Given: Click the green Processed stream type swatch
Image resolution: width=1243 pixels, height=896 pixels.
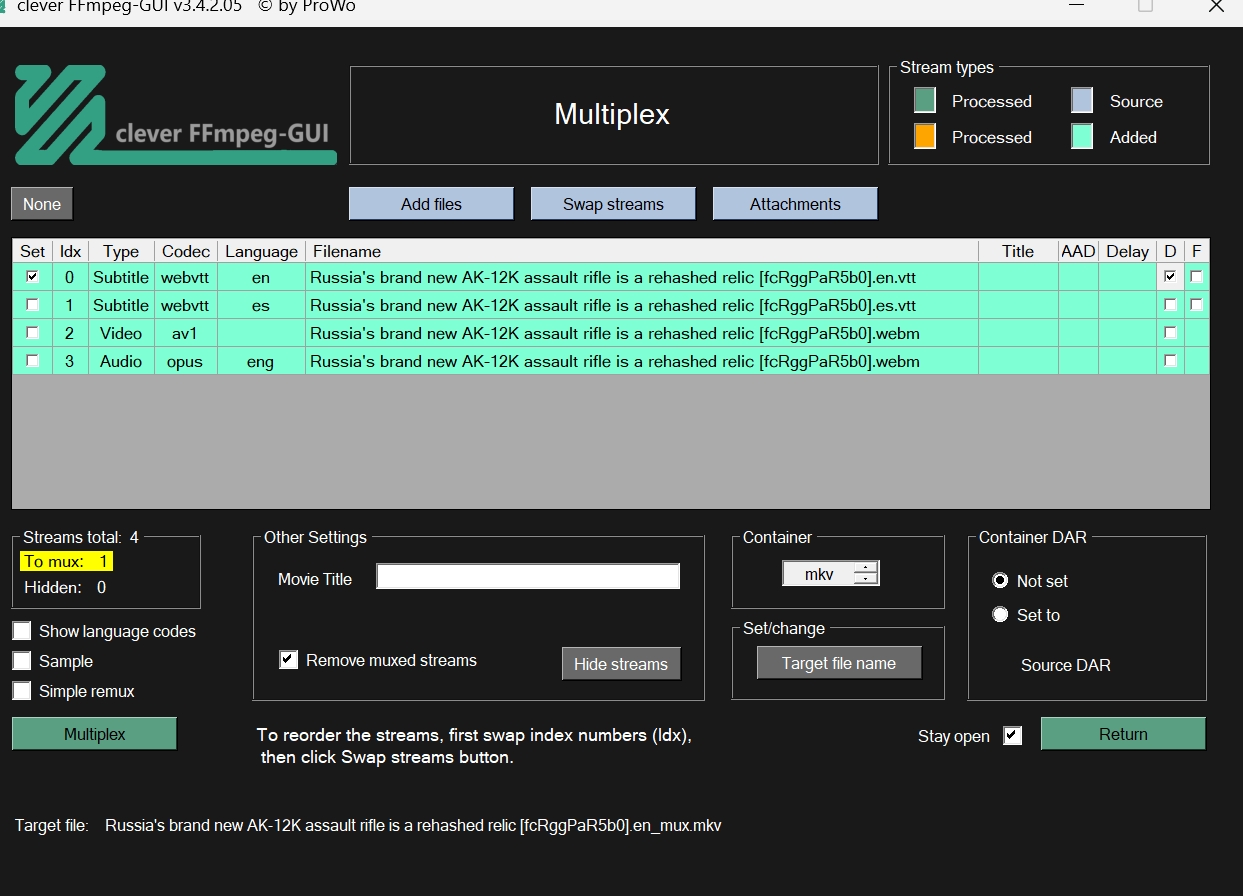Looking at the screenshot, I should click(x=925, y=100).
